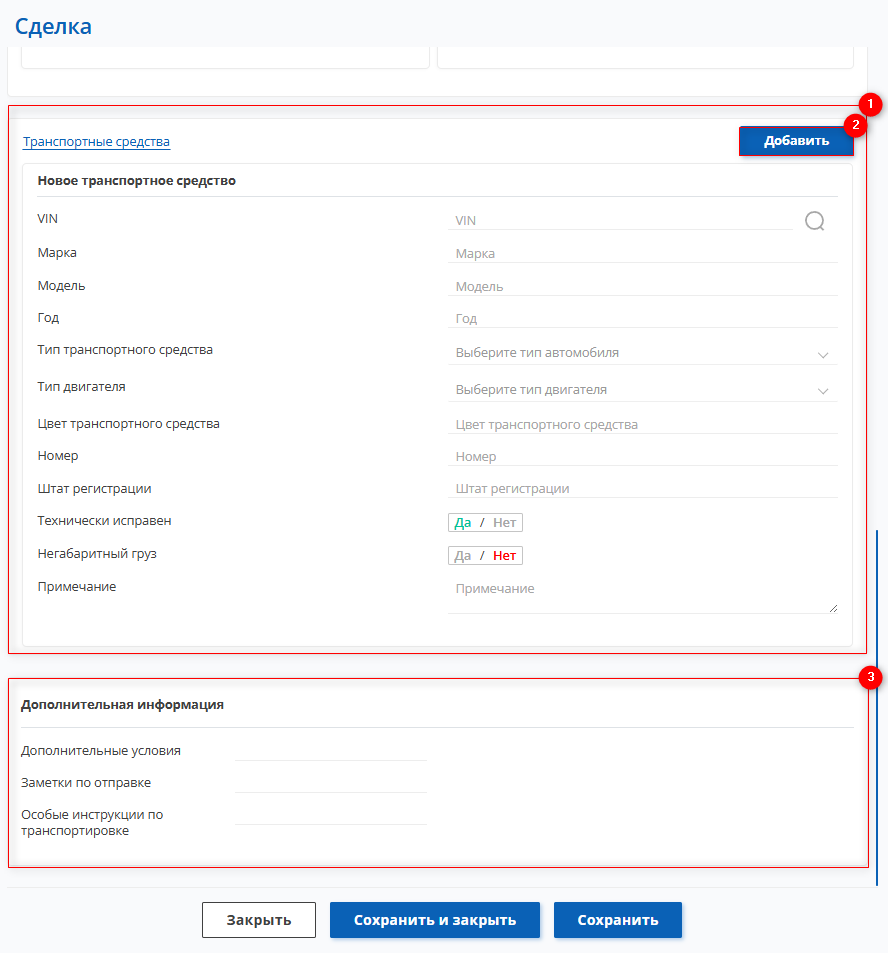Open the Транспортные средства link
The image size is (888, 953).
point(96,142)
